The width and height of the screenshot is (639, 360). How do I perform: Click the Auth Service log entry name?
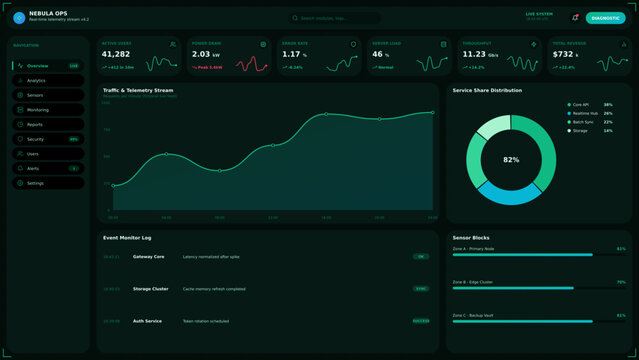coord(147,321)
